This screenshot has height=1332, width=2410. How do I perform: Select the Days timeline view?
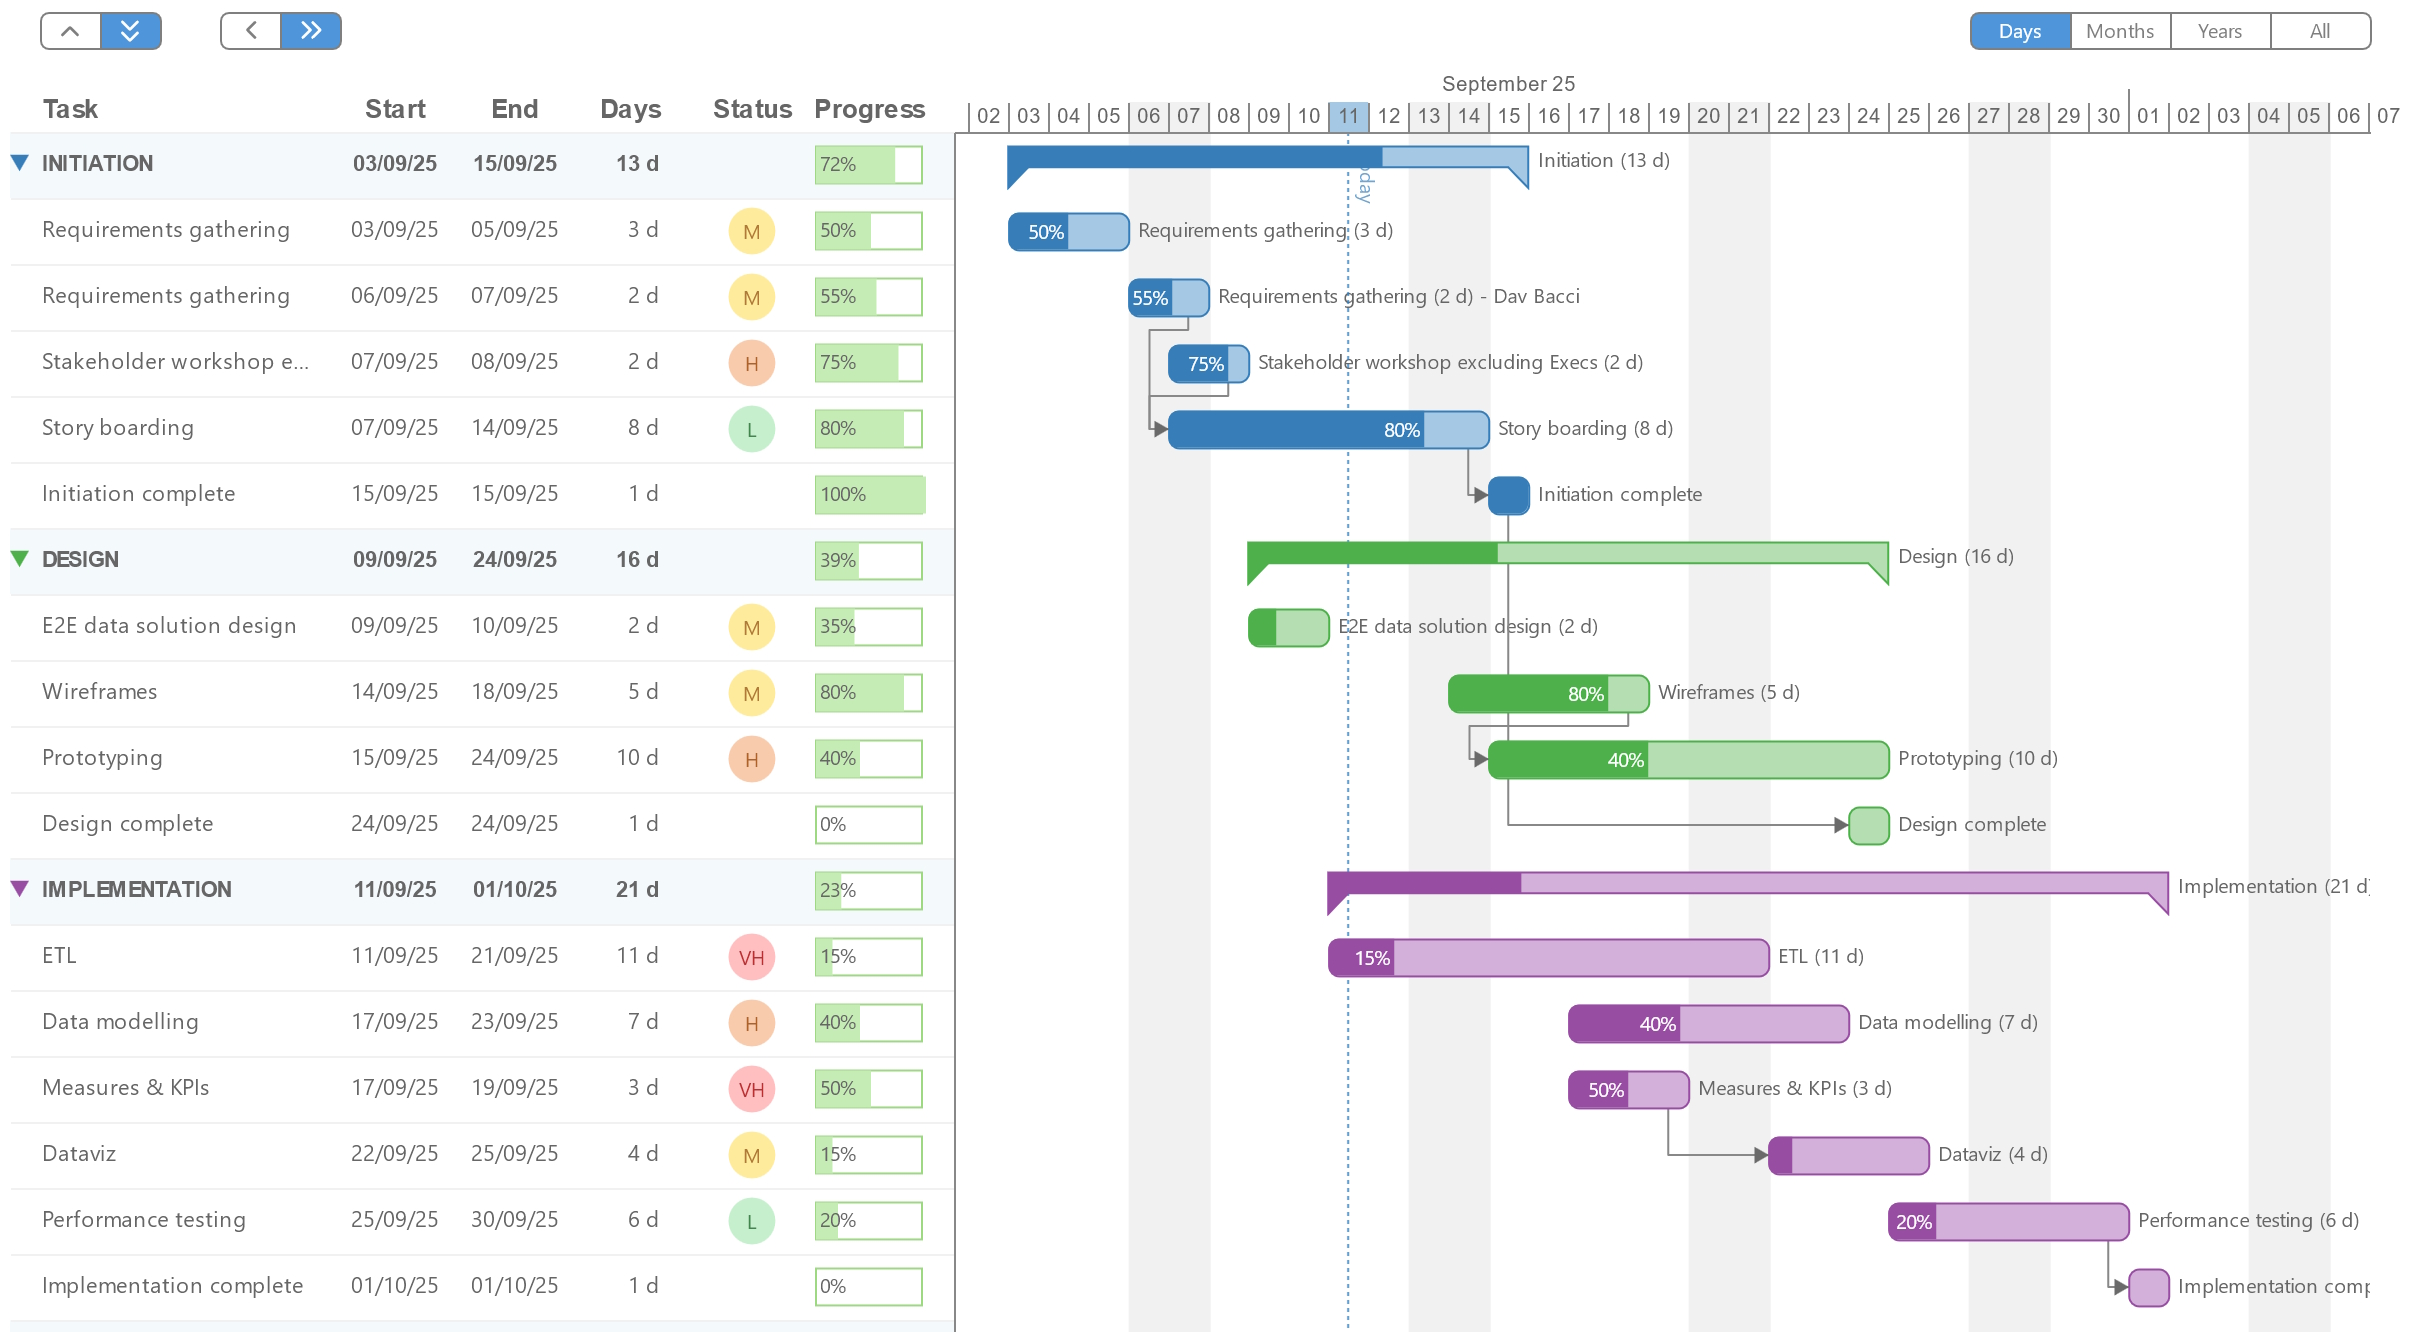click(x=2020, y=31)
